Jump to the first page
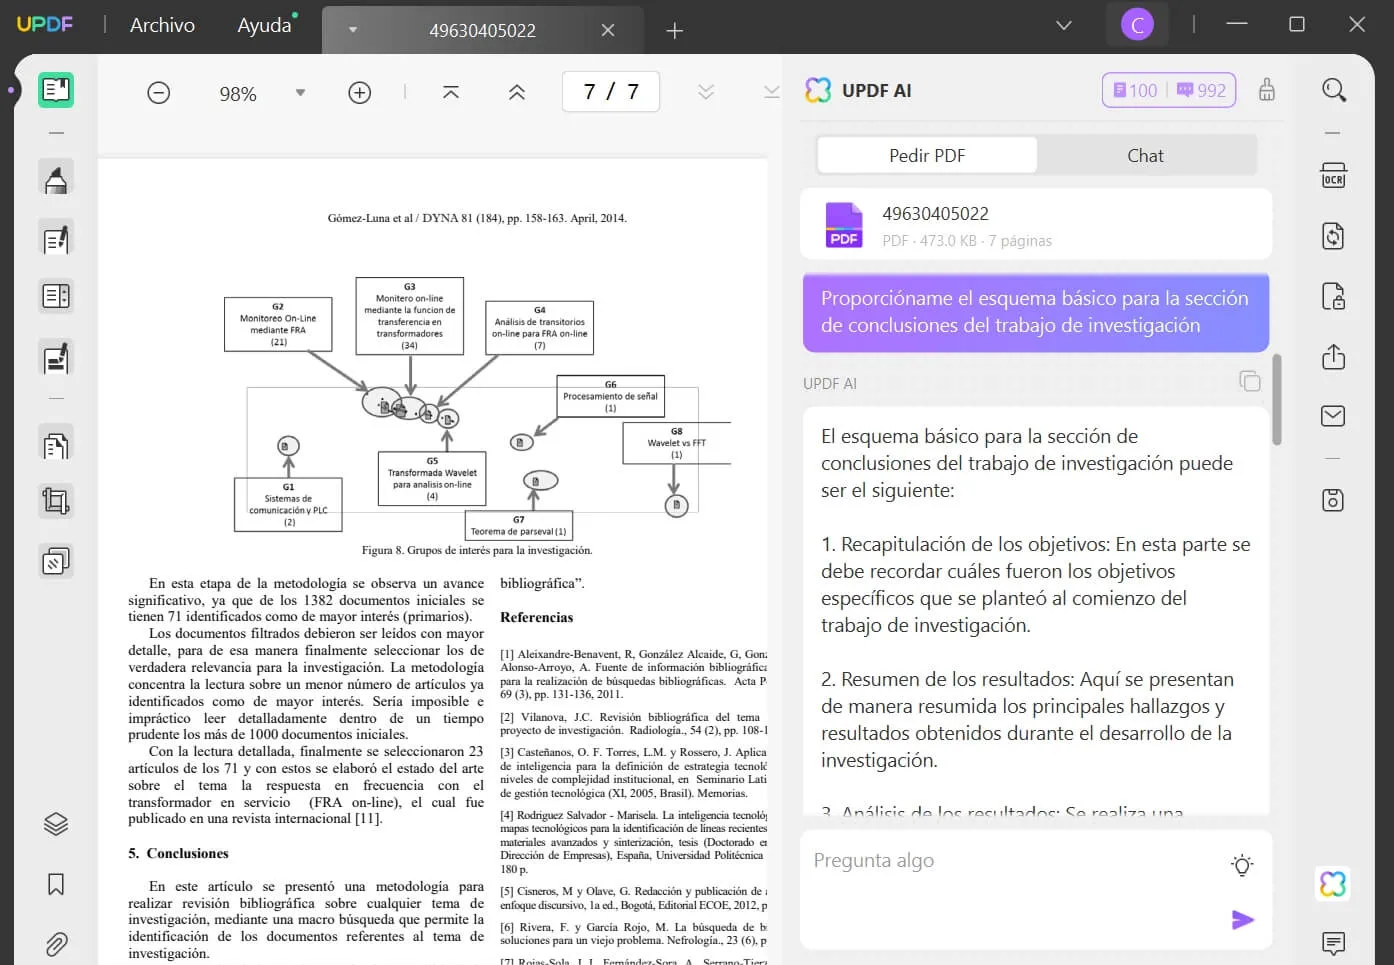The width and height of the screenshot is (1394, 965). pos(451,92)
